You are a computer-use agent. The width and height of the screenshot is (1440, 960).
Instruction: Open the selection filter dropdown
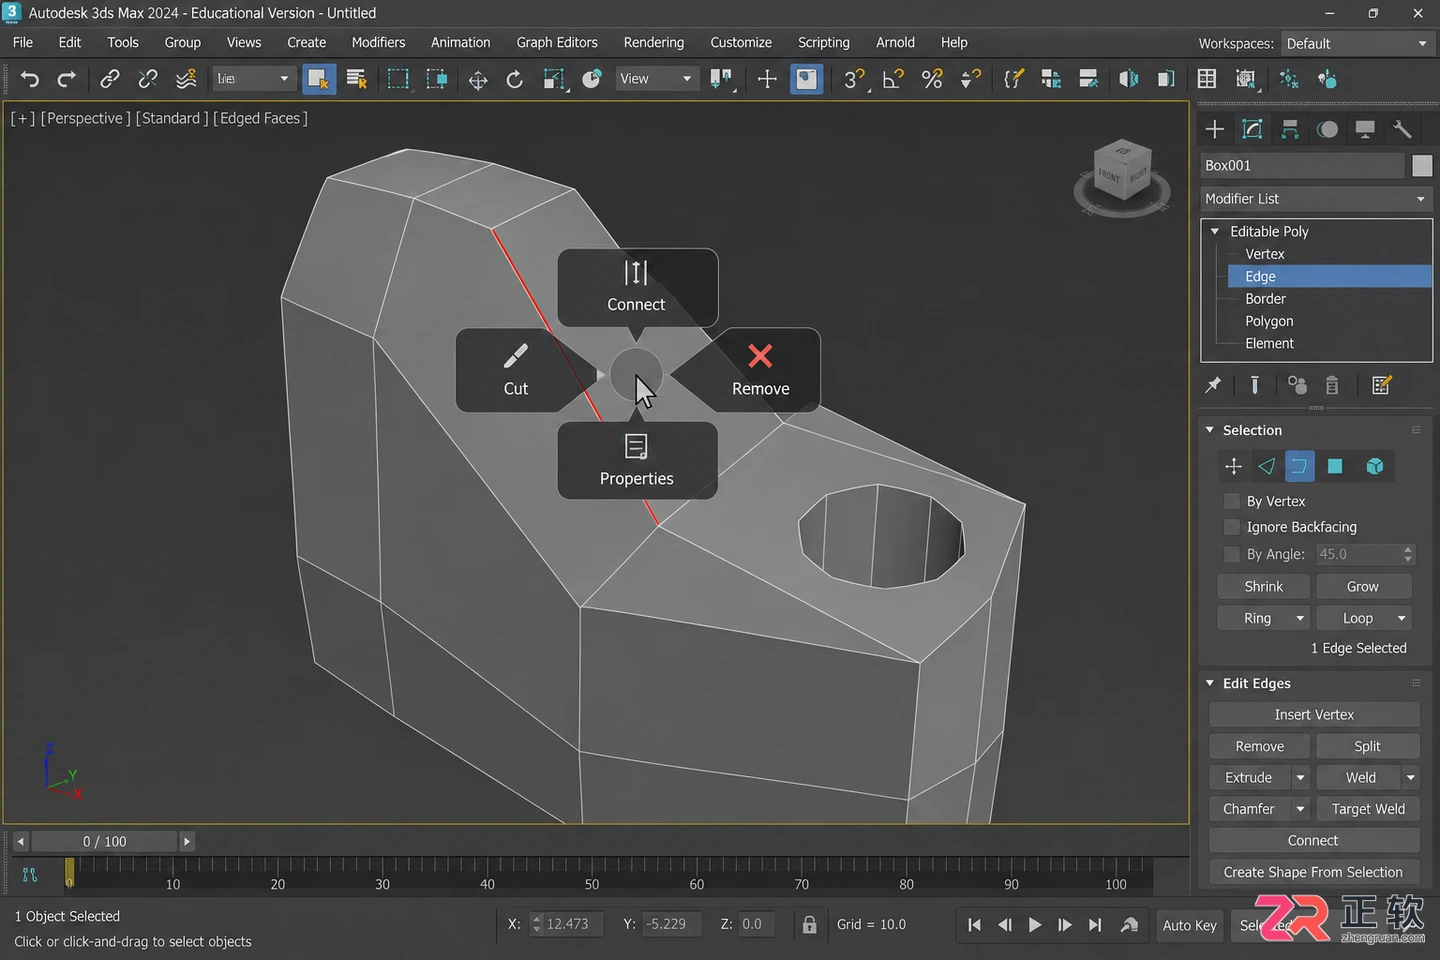tap(253, 79)
